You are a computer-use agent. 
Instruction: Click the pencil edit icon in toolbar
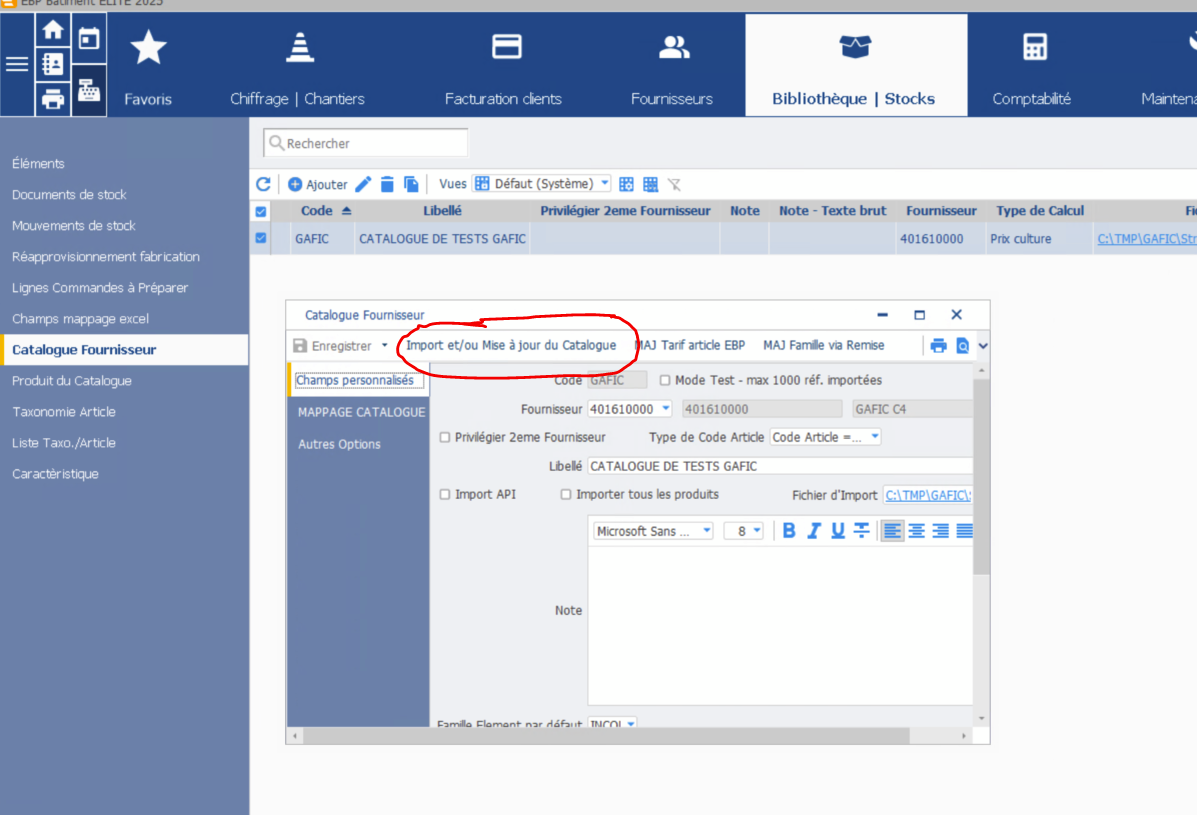pyautogui.click(x=364, y=184)
